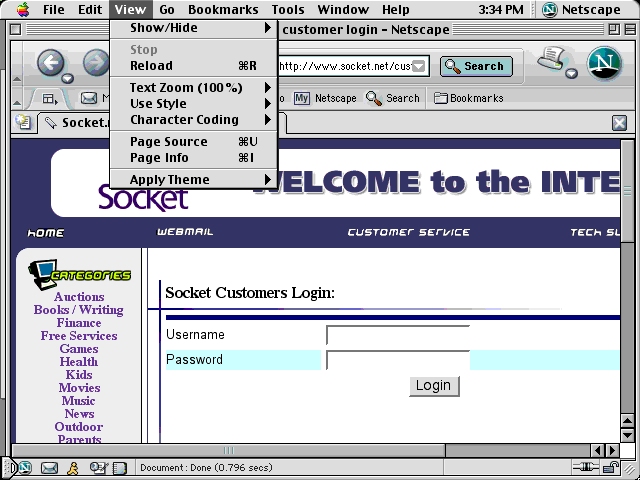Expand the Use Style submenu
The width and height of the screenshot is (640, 480).
pos(194,104)
